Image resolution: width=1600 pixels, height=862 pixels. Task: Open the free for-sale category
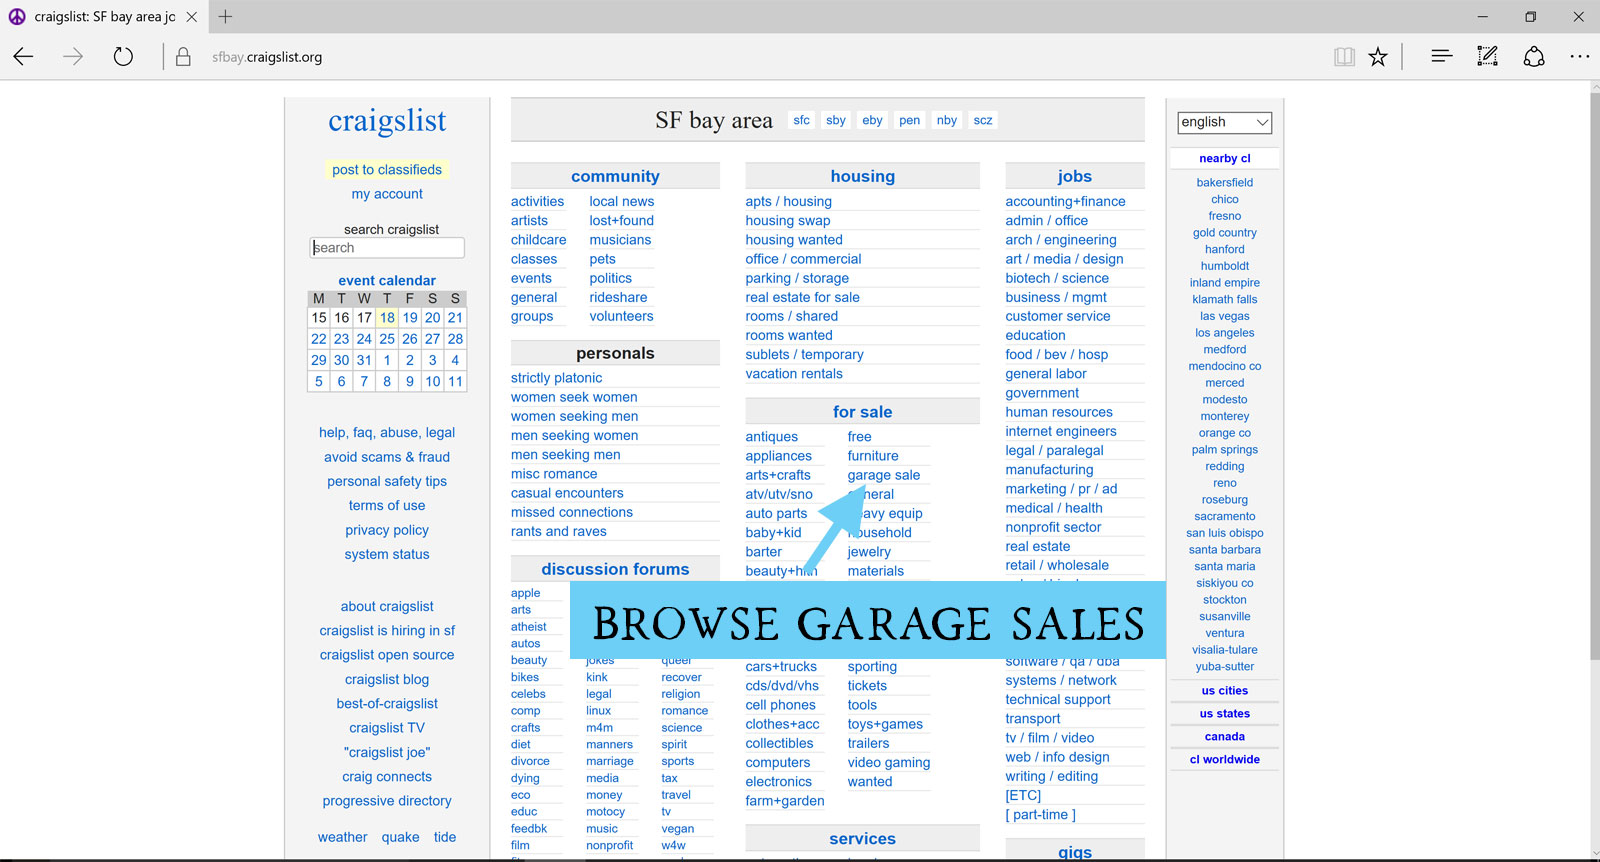(x=859, y=437)
